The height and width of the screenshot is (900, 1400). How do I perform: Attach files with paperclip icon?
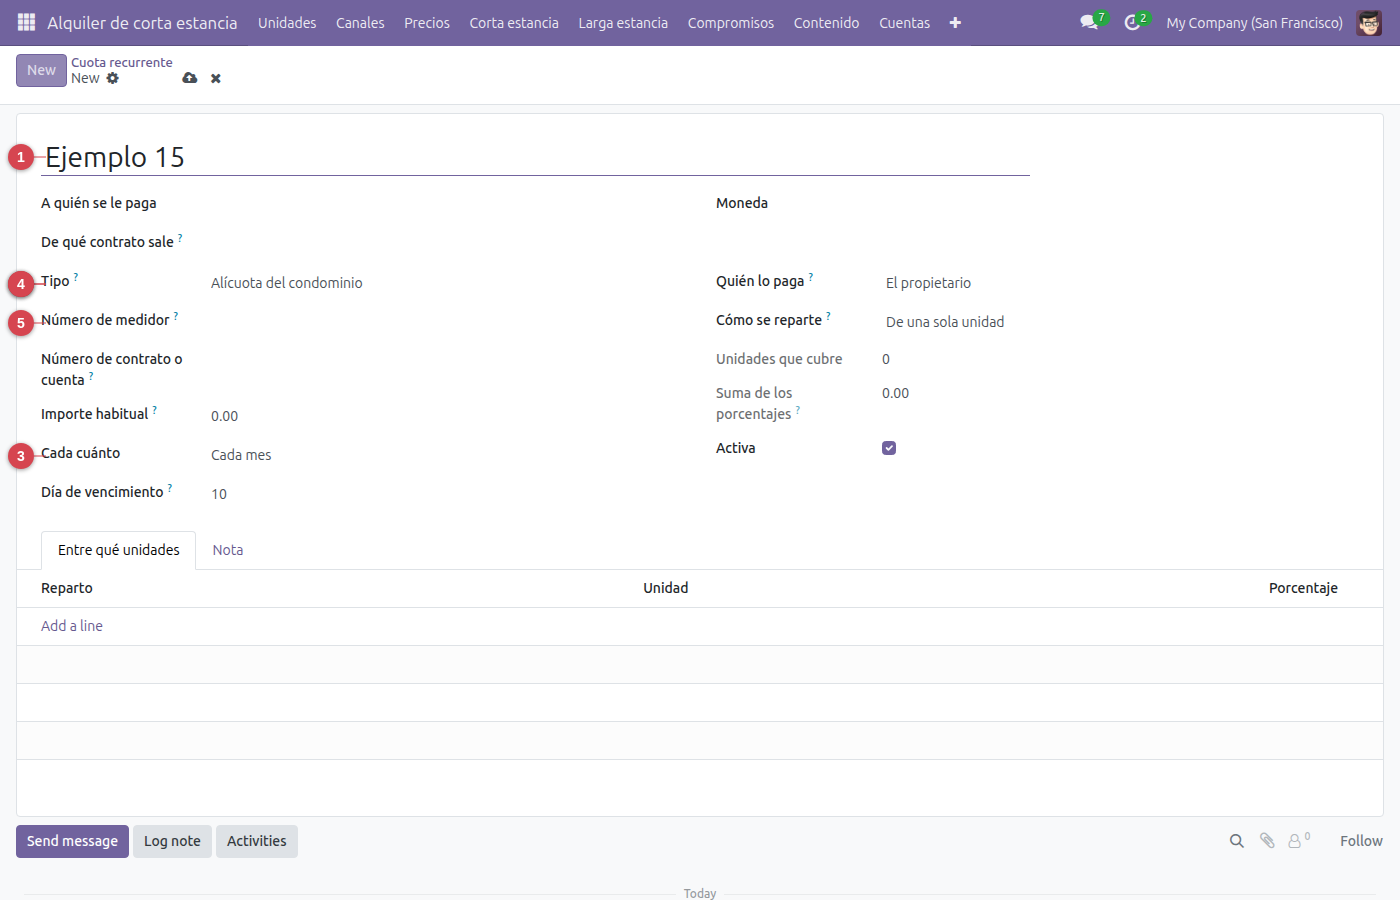(1267, 841)
